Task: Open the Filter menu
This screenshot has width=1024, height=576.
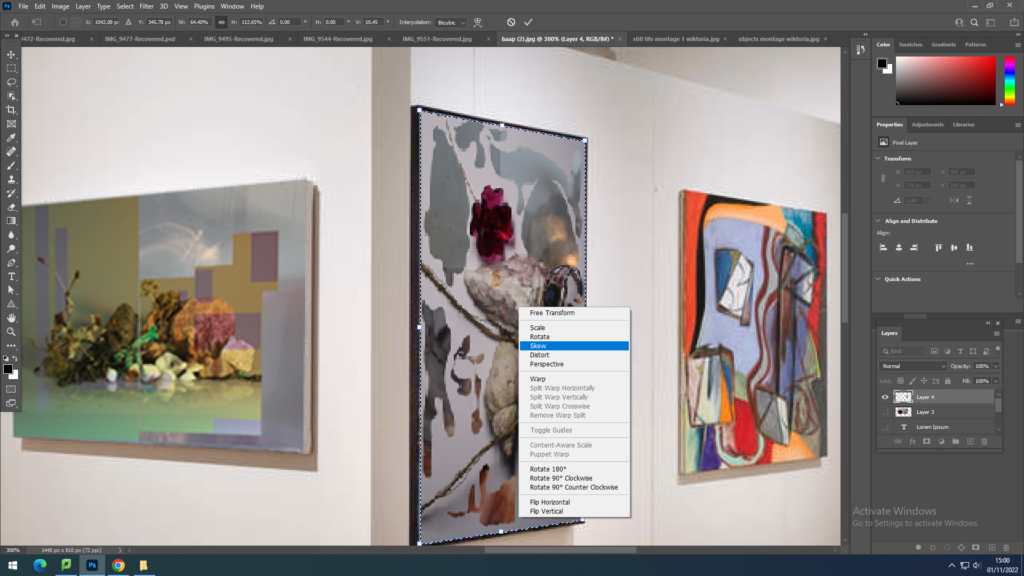Action: 146,7
